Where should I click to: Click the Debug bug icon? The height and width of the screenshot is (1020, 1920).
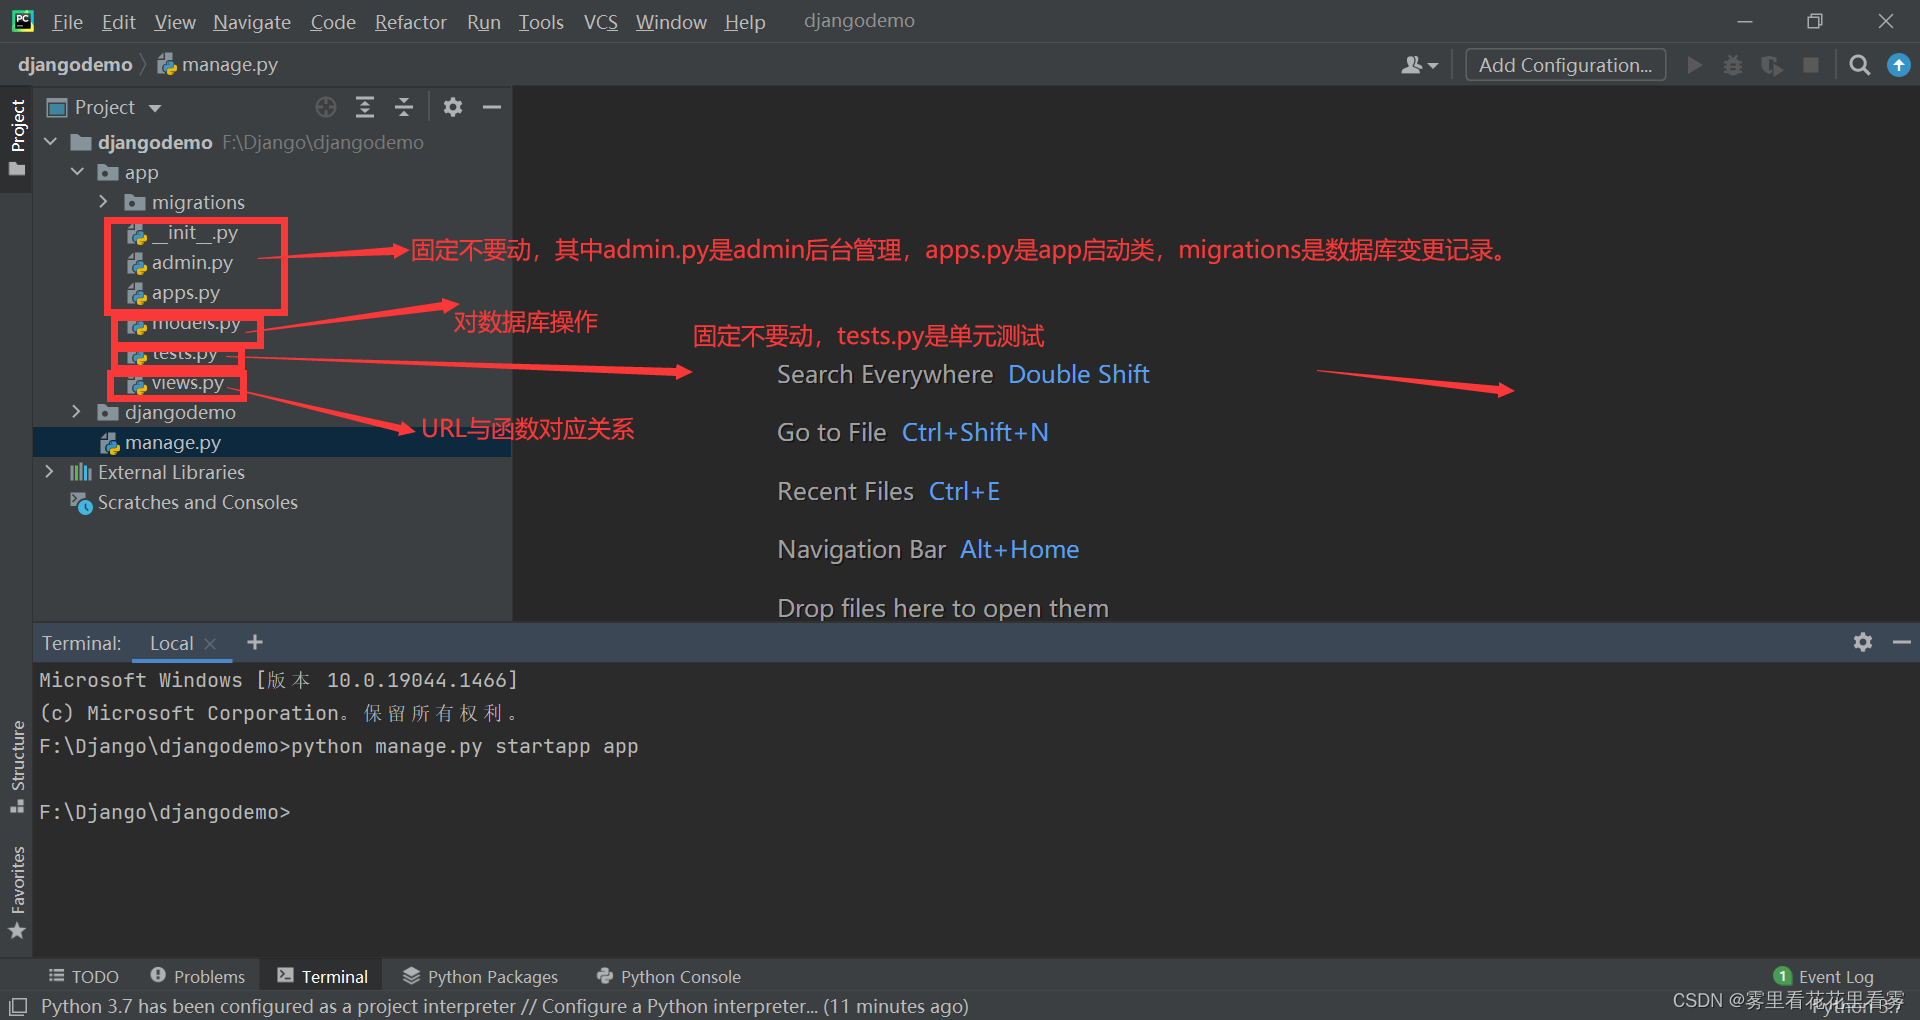pos(1733,65)
